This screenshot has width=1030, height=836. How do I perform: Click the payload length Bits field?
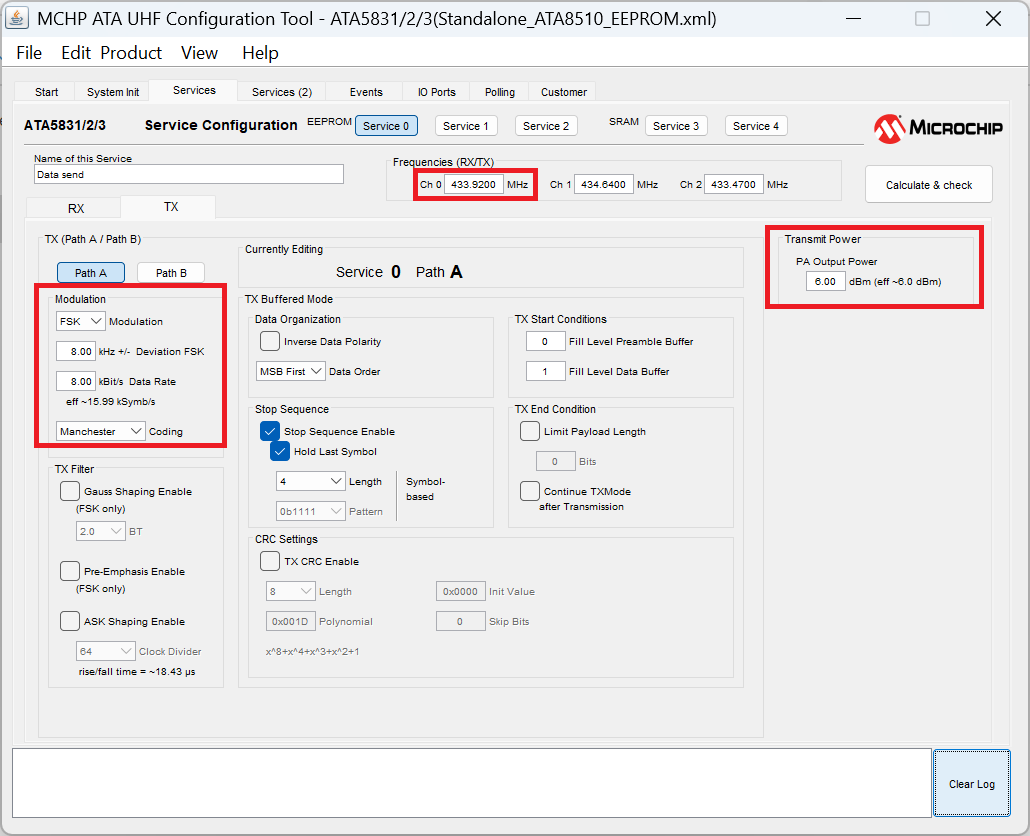[556, 461]
